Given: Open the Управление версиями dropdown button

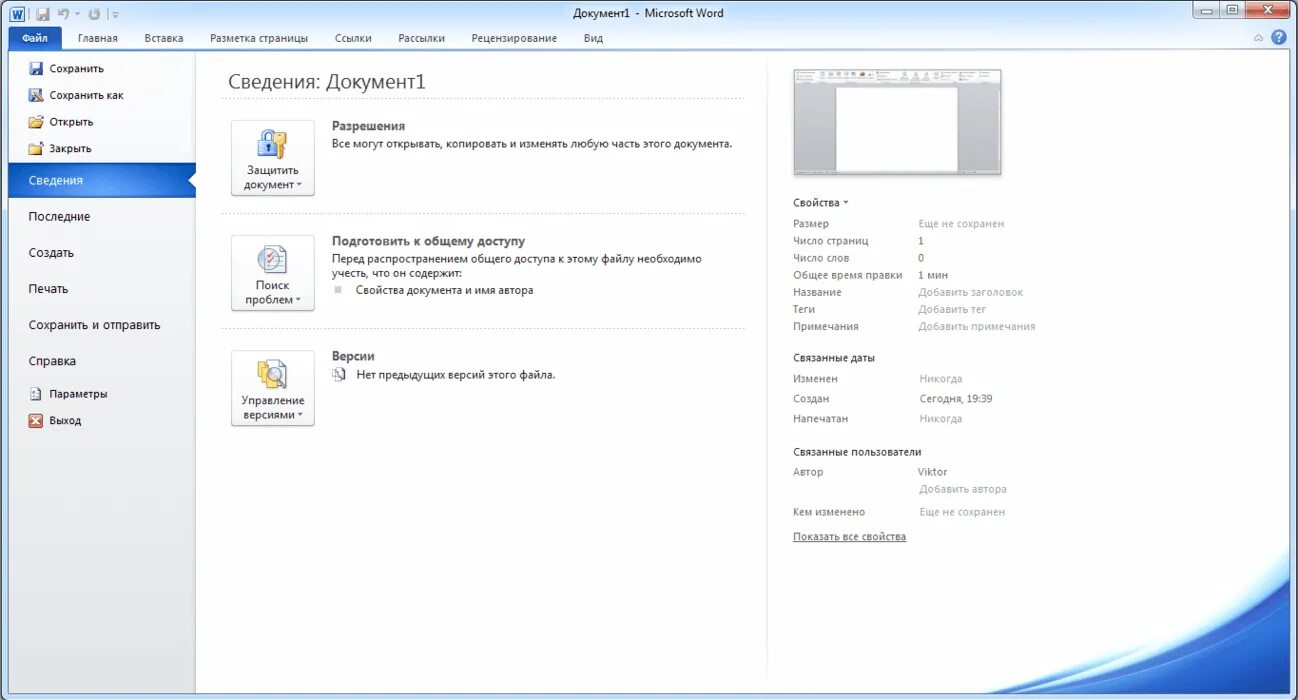Looking at the screenshot, I should [x=273, y=388].
